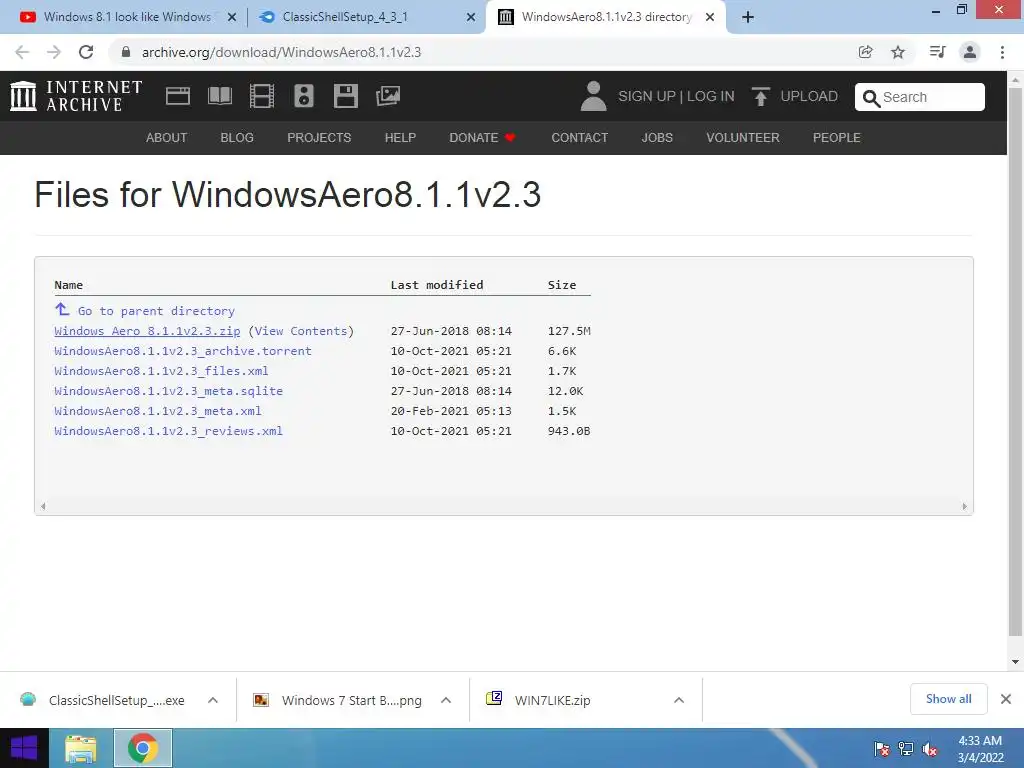Viewport: 1024px width, 768px height.
Task: Open the media control icon in toolbar
Action: 937,52
